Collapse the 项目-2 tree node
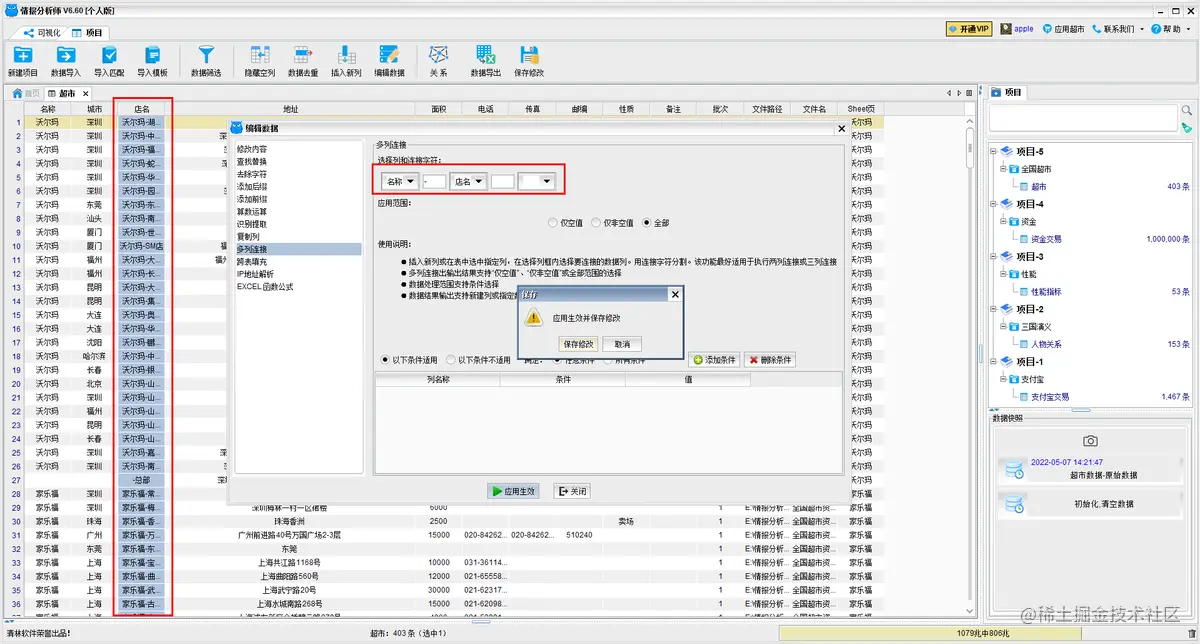 click(x=994, y=309)
